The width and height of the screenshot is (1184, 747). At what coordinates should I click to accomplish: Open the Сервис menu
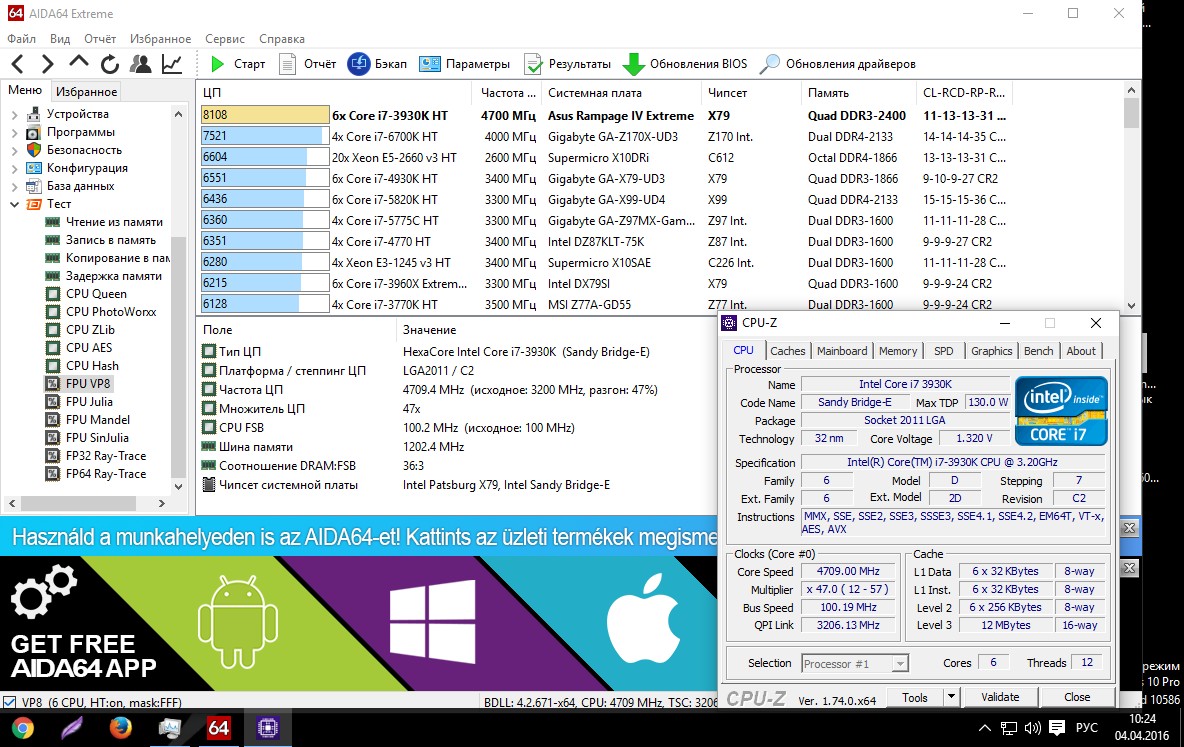point(224,39)
